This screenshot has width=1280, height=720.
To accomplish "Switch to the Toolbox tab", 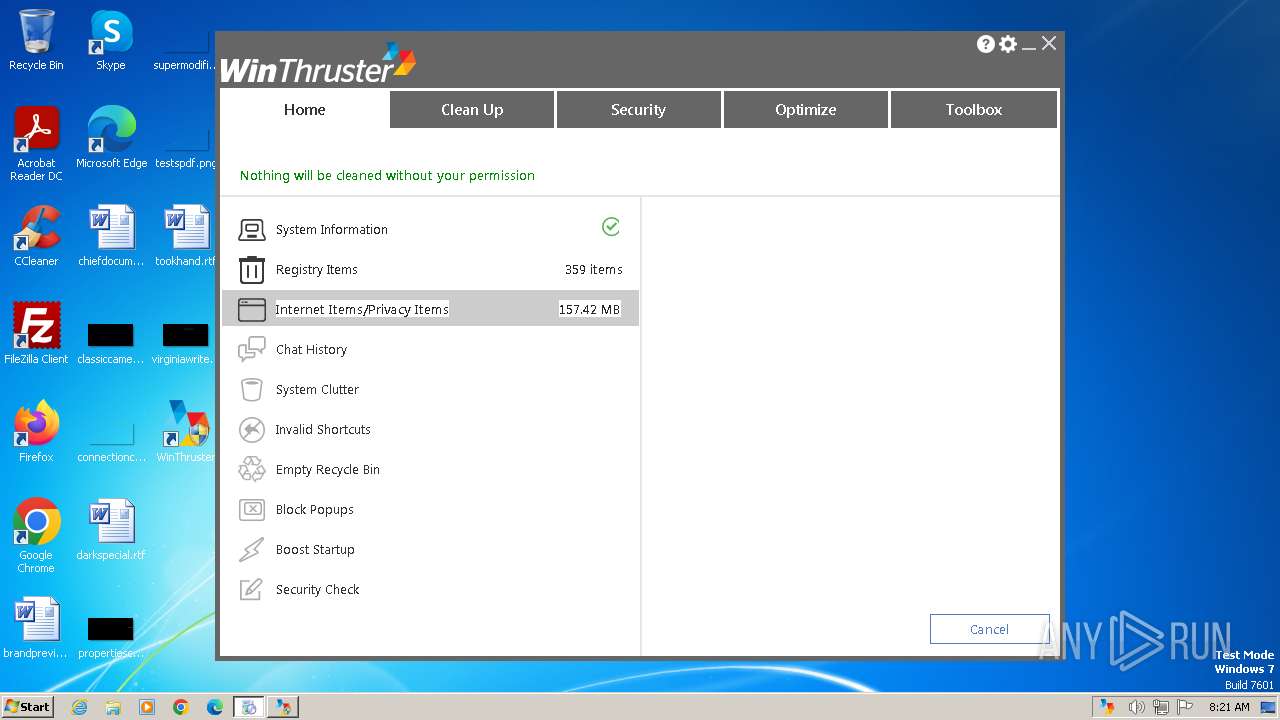I will click(973, 110).
